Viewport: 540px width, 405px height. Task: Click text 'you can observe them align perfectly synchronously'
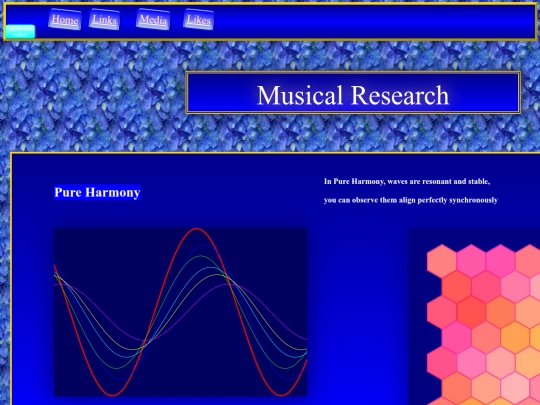click(x=411, y=200)
